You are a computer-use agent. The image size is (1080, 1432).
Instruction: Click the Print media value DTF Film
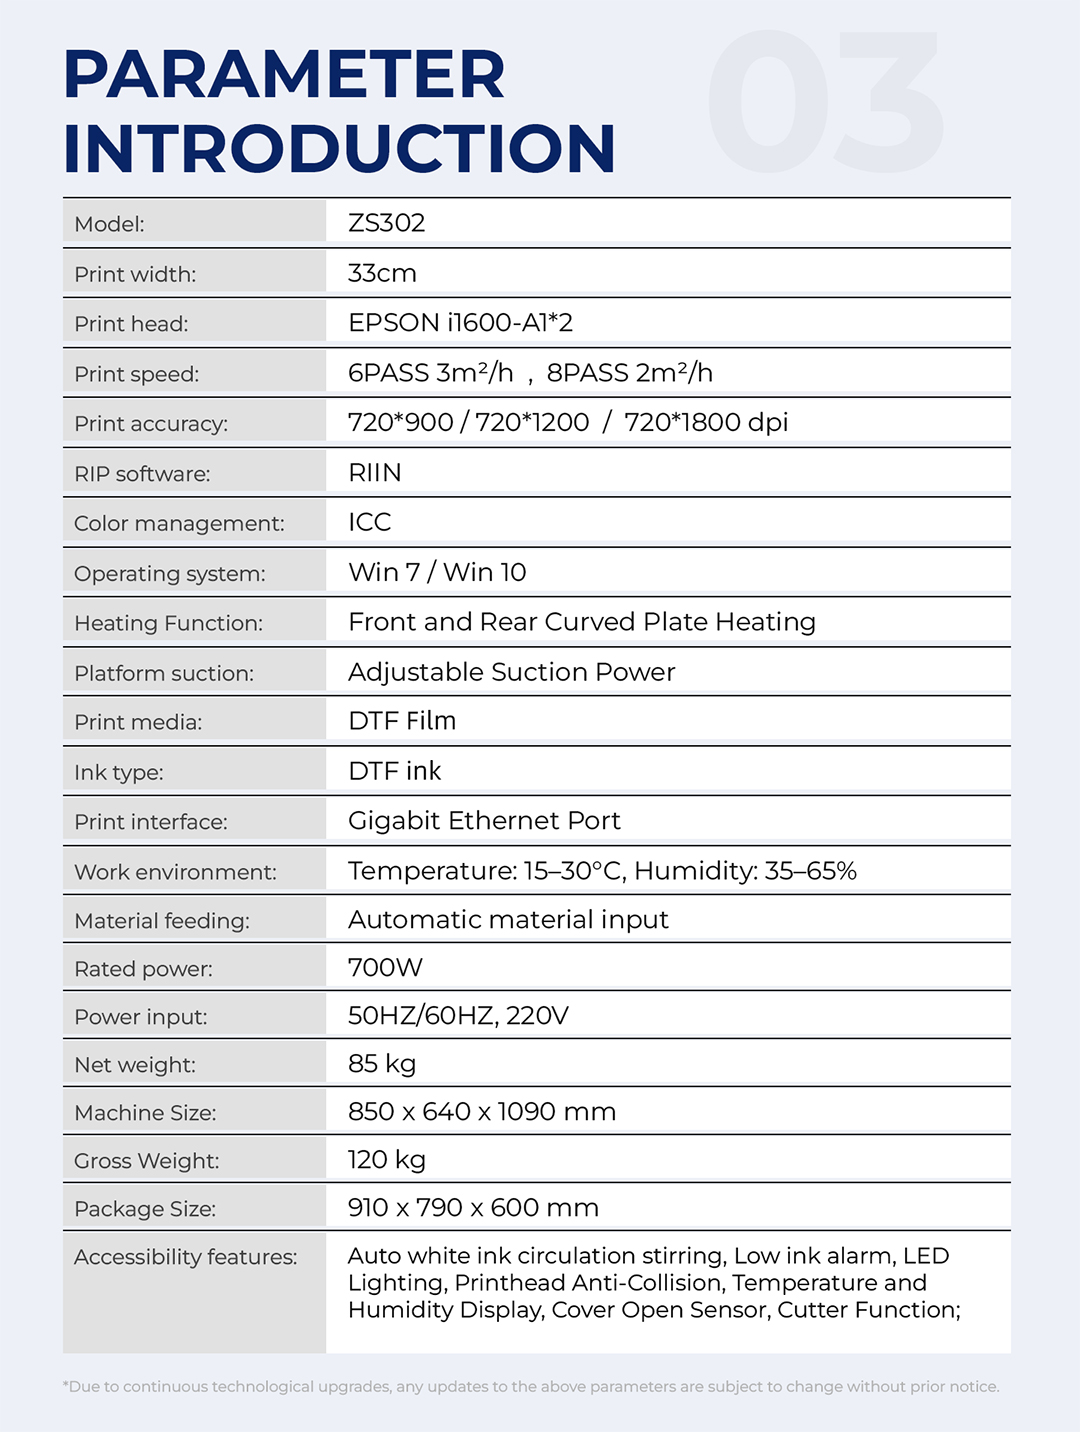pyautogui.click(x=402, y=721)
